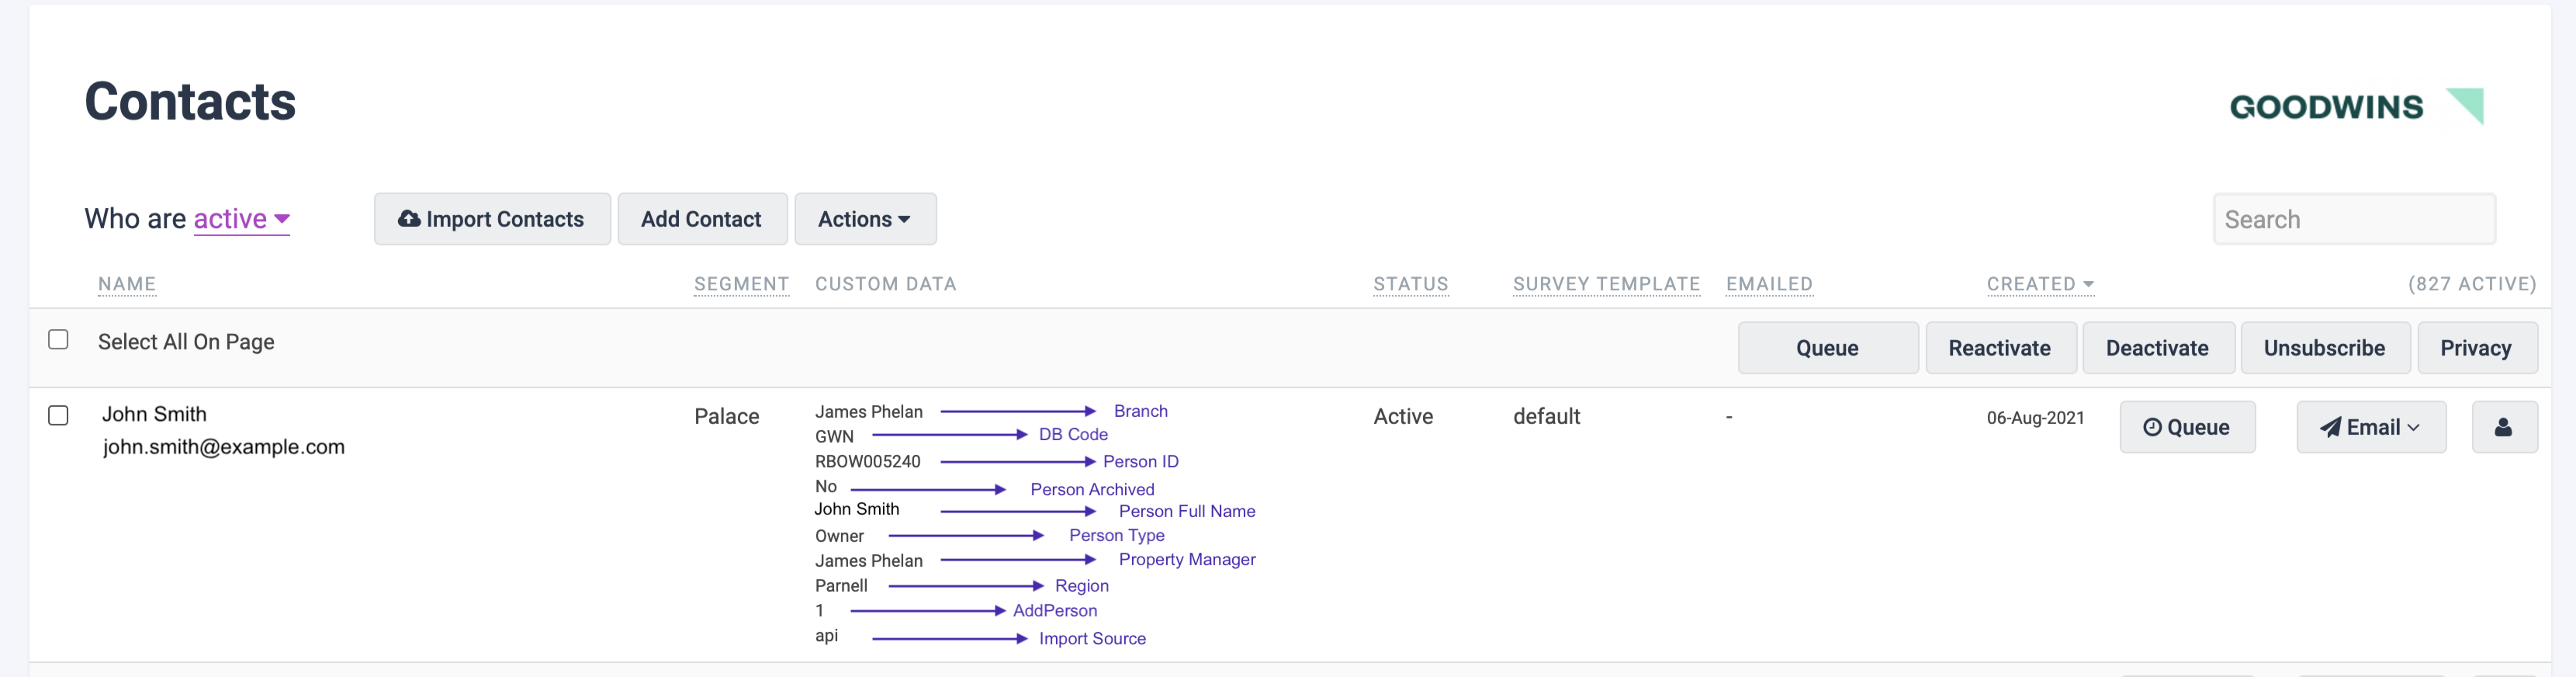Expand the Actions dropdown menu
2576x677 pixels.
click(864, 219)
